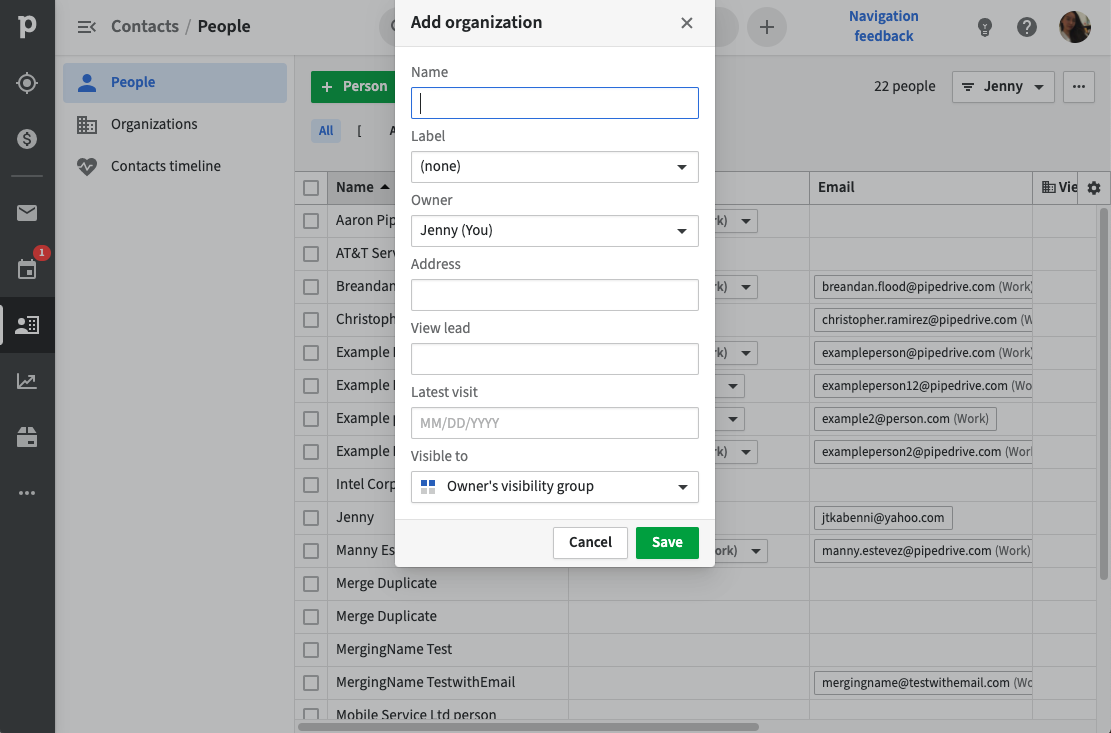Expand the Visible to dropdown
This screenshot has width=1111, height=733.
tap(554, 487)
